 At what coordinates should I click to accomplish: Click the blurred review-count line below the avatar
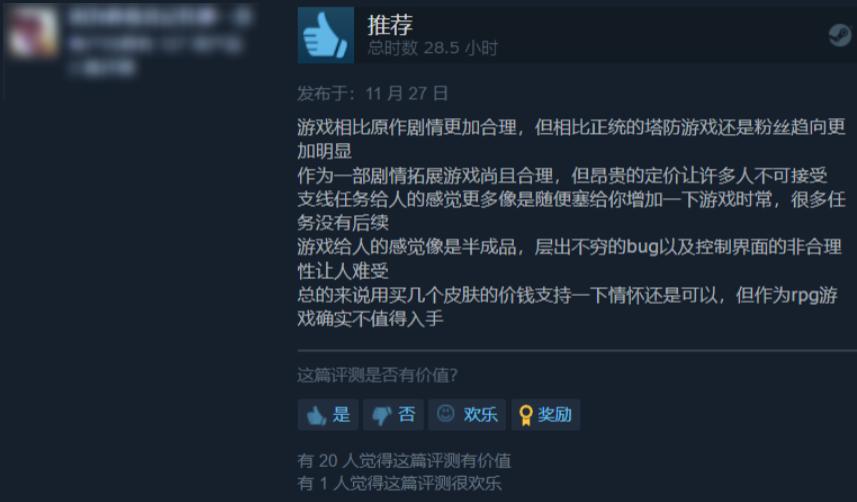102,68
